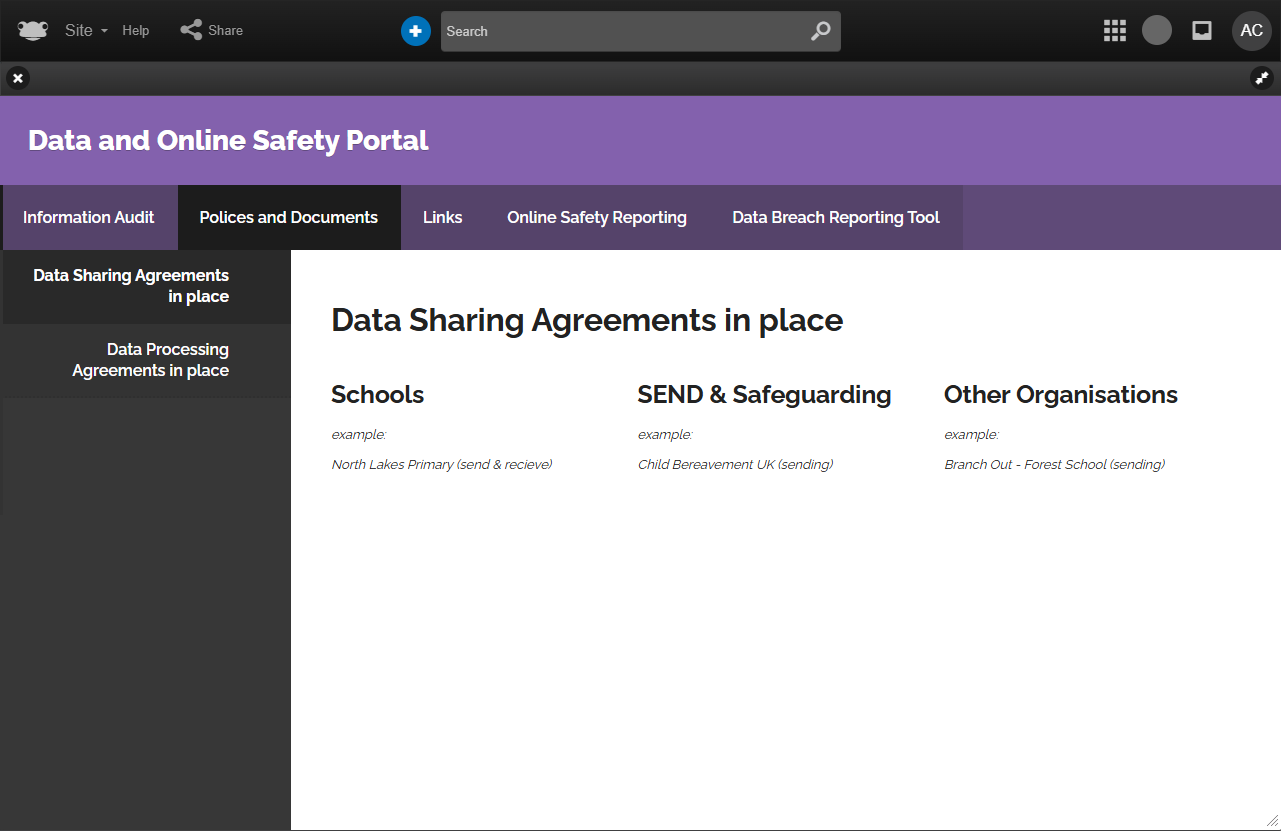
Task: Select Data Processing Agreements in place
Action: point(150,360)
